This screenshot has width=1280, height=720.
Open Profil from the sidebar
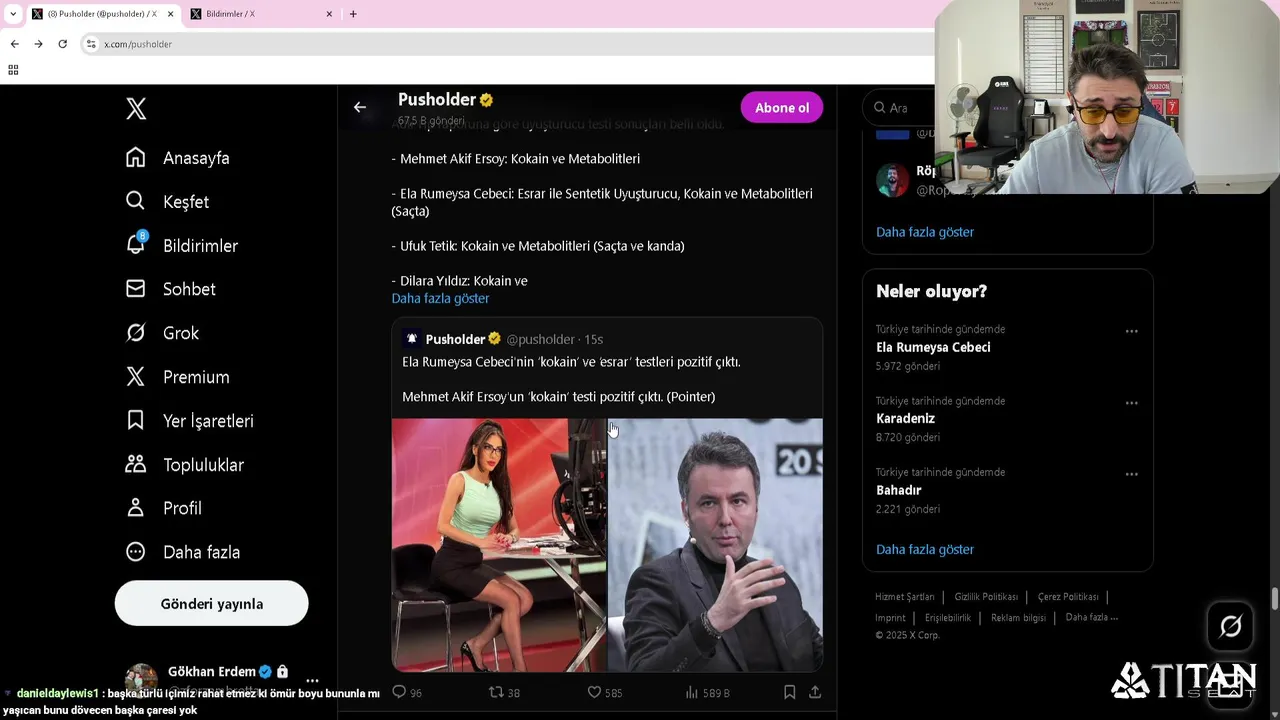point(164,508)
